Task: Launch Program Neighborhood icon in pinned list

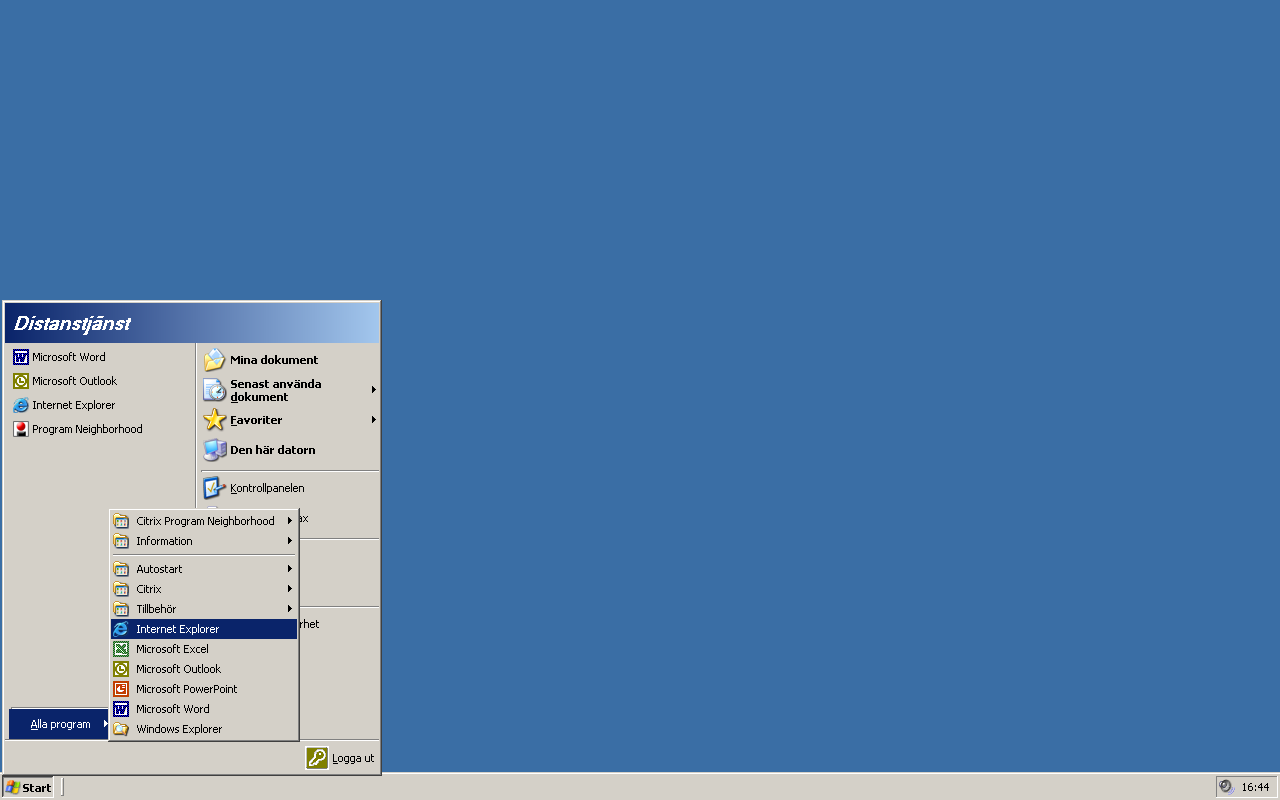Action: [x=20, y=429]
